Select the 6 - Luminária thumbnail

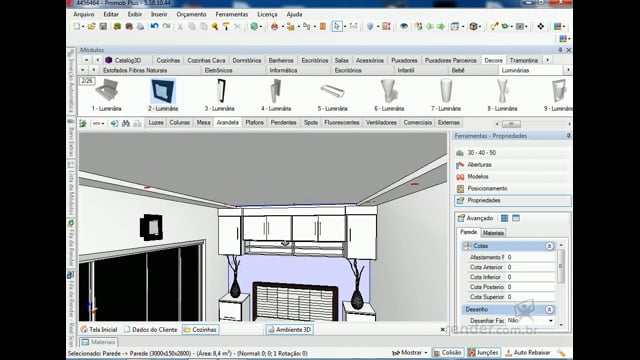tap(389, 95)
